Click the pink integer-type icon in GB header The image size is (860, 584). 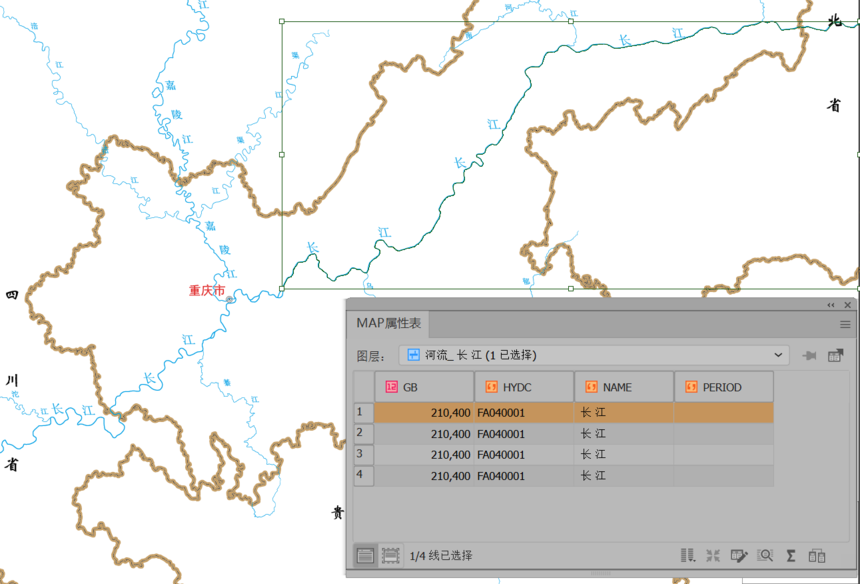391,387
